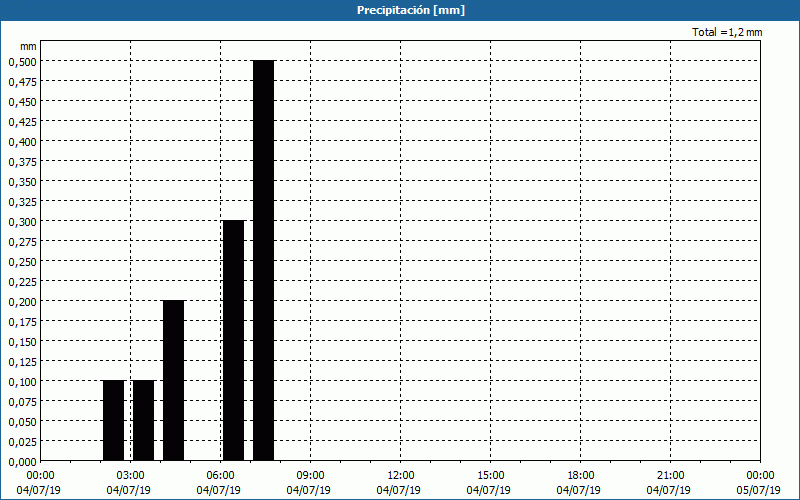Click the 0,100 y-axis label

click(x=22, y=382)
